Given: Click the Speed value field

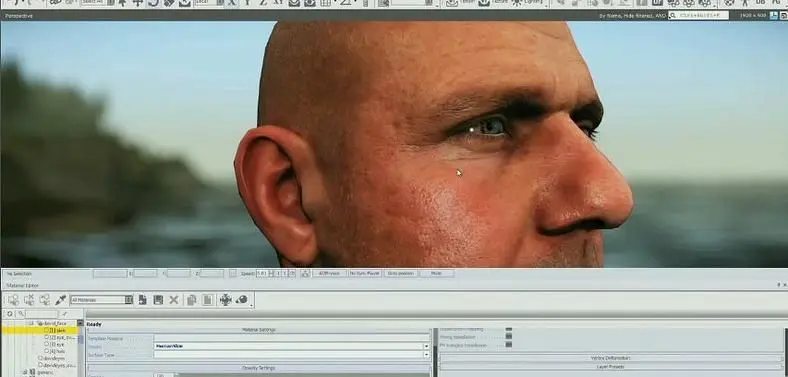Looking at the screenshot, I should click(262, 273).
